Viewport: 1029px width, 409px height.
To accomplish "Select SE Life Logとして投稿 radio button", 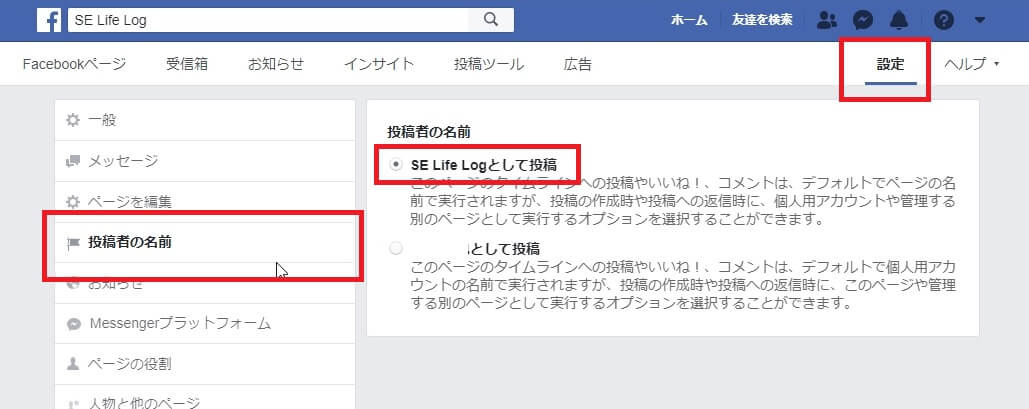I will pos(397,164).
